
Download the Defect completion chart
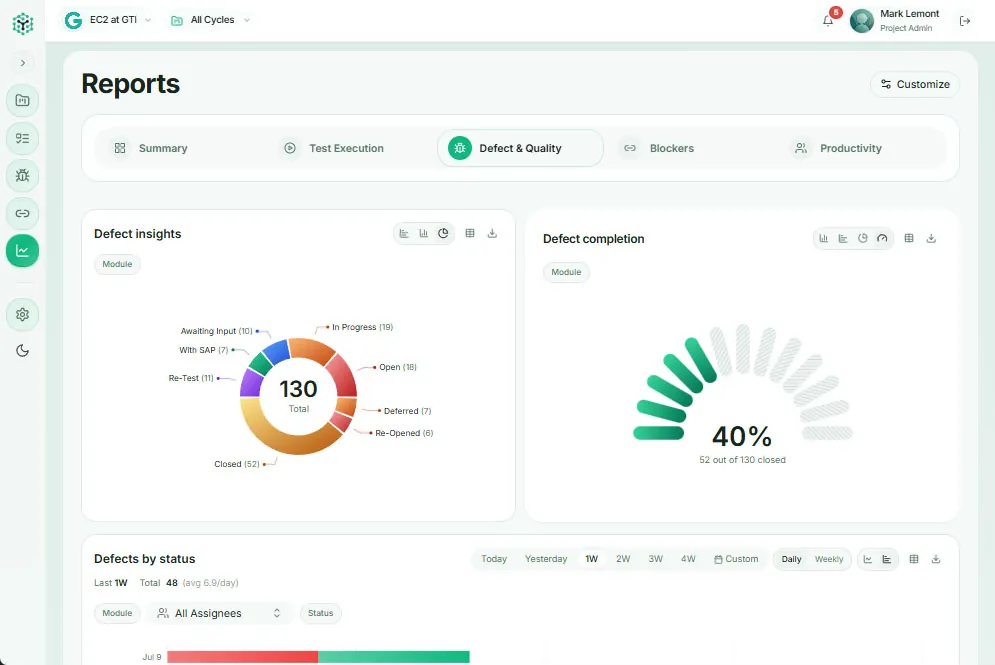[x=932, y=239]
